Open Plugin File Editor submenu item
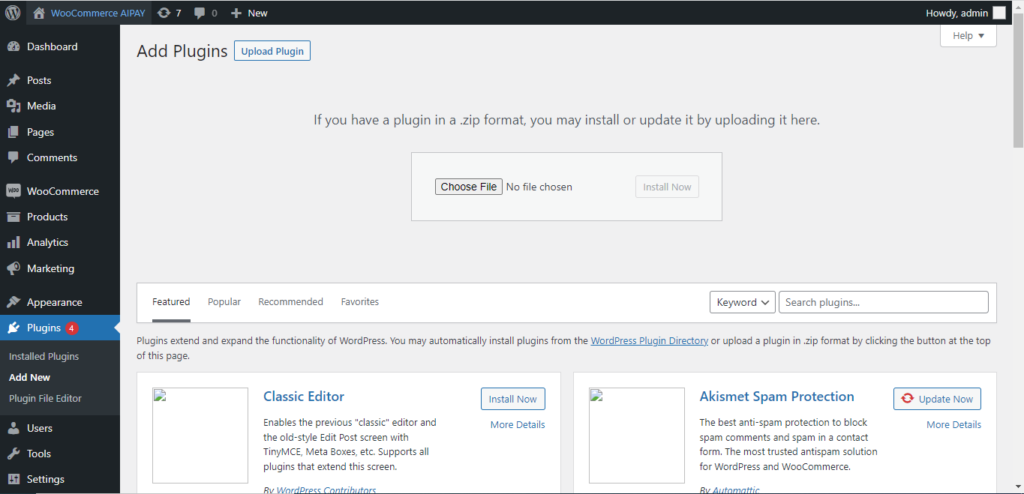Viewport: 1024px width, 494px height. pyautogui.click(x=45, y=399)
